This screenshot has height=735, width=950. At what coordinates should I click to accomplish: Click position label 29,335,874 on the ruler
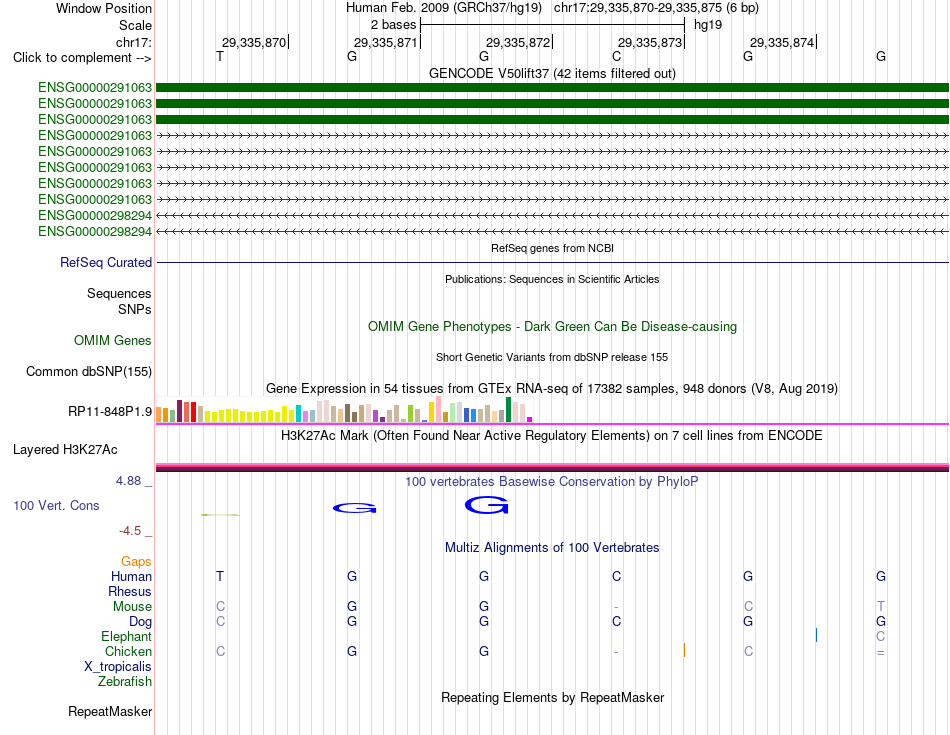[x=782, y=42]
